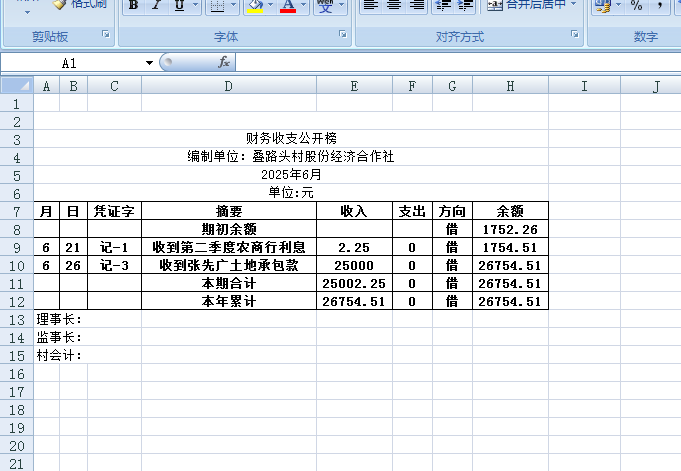Image resolution: width=681 pixels, height=471 pixels.
Task: Select column D header
Action: (x=228, y=87)
